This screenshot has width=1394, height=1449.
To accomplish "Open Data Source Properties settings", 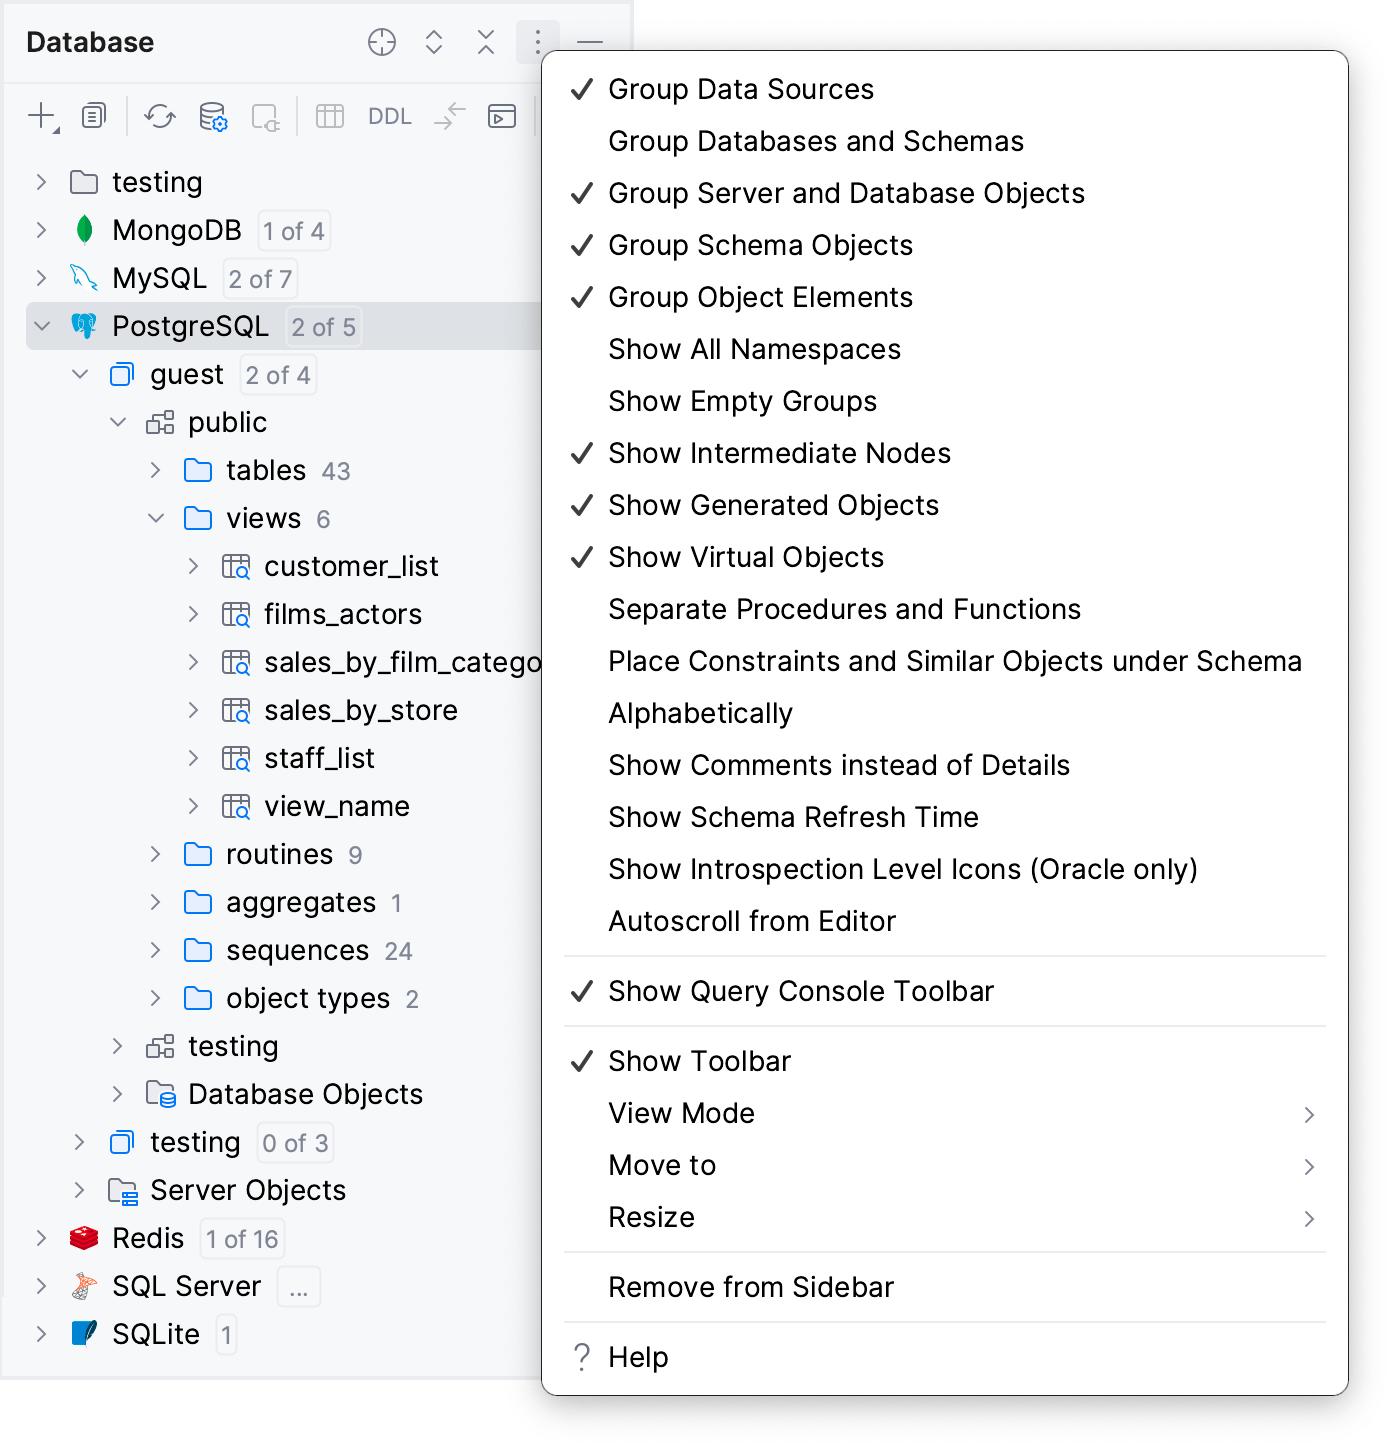I will click(x=214, y=116).
